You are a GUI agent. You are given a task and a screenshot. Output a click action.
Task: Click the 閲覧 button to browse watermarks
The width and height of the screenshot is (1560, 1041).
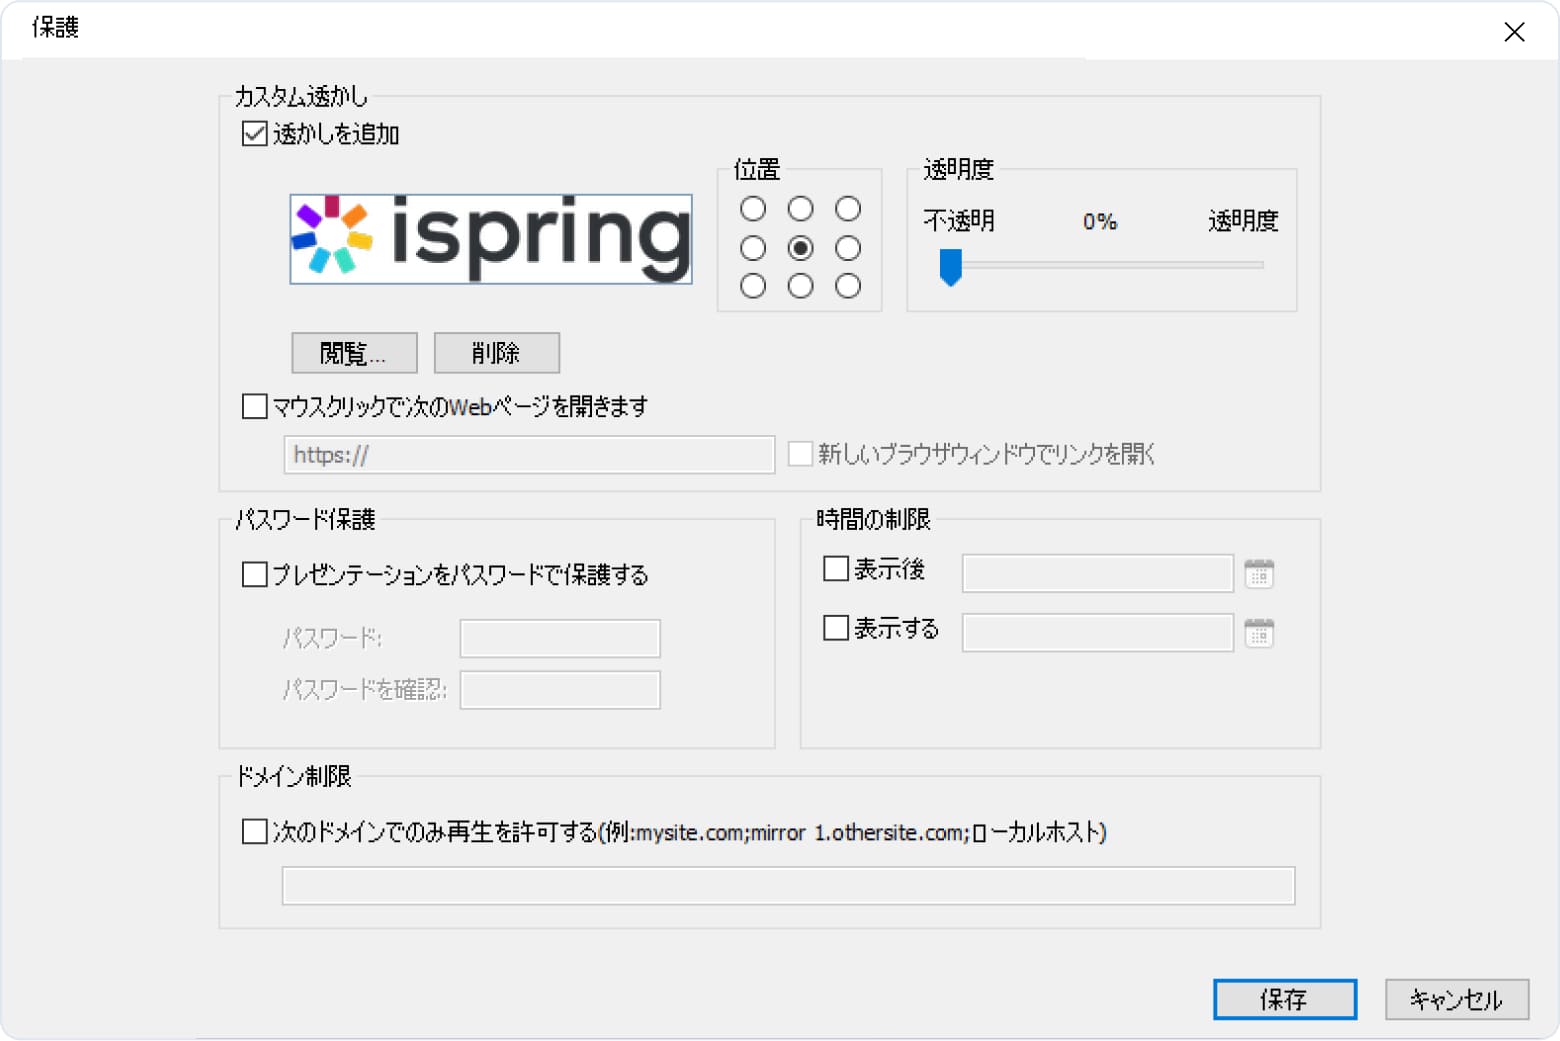353,352
